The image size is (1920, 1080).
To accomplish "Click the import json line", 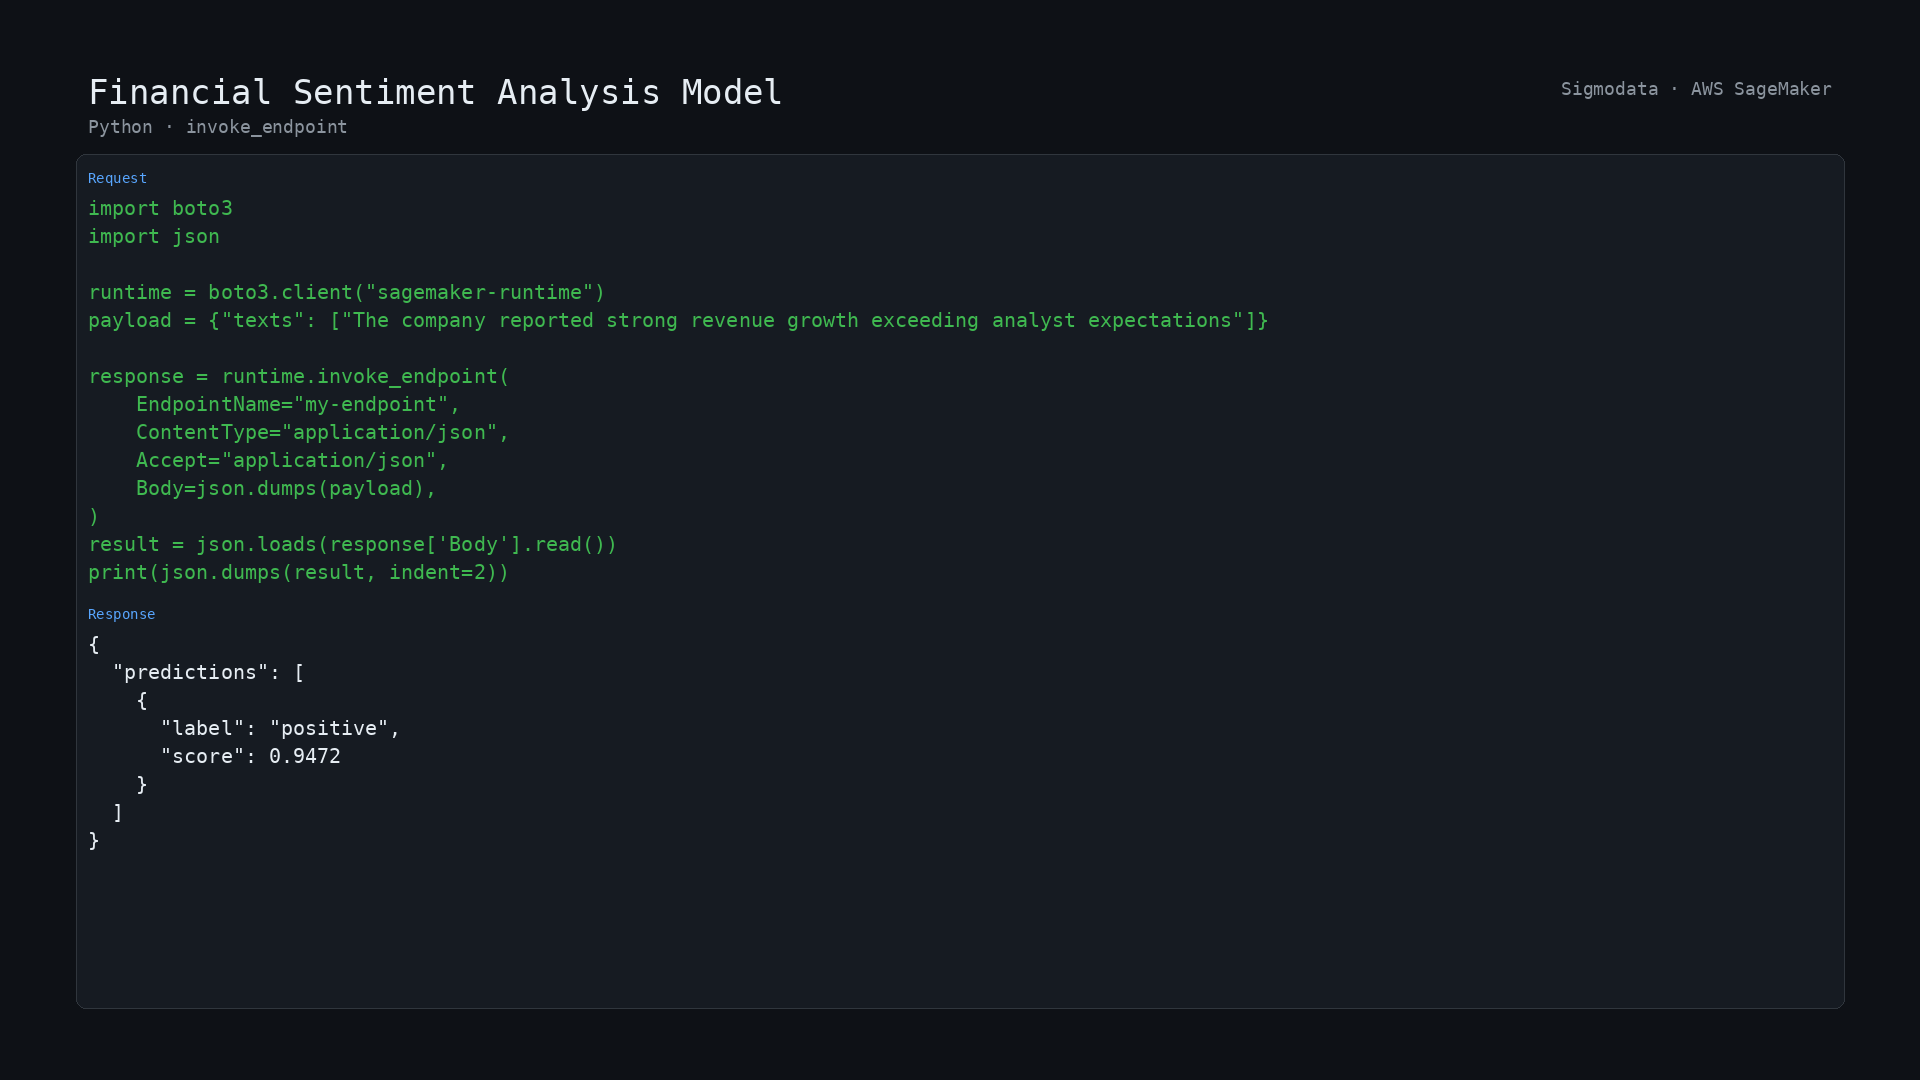I will [154, 236].
